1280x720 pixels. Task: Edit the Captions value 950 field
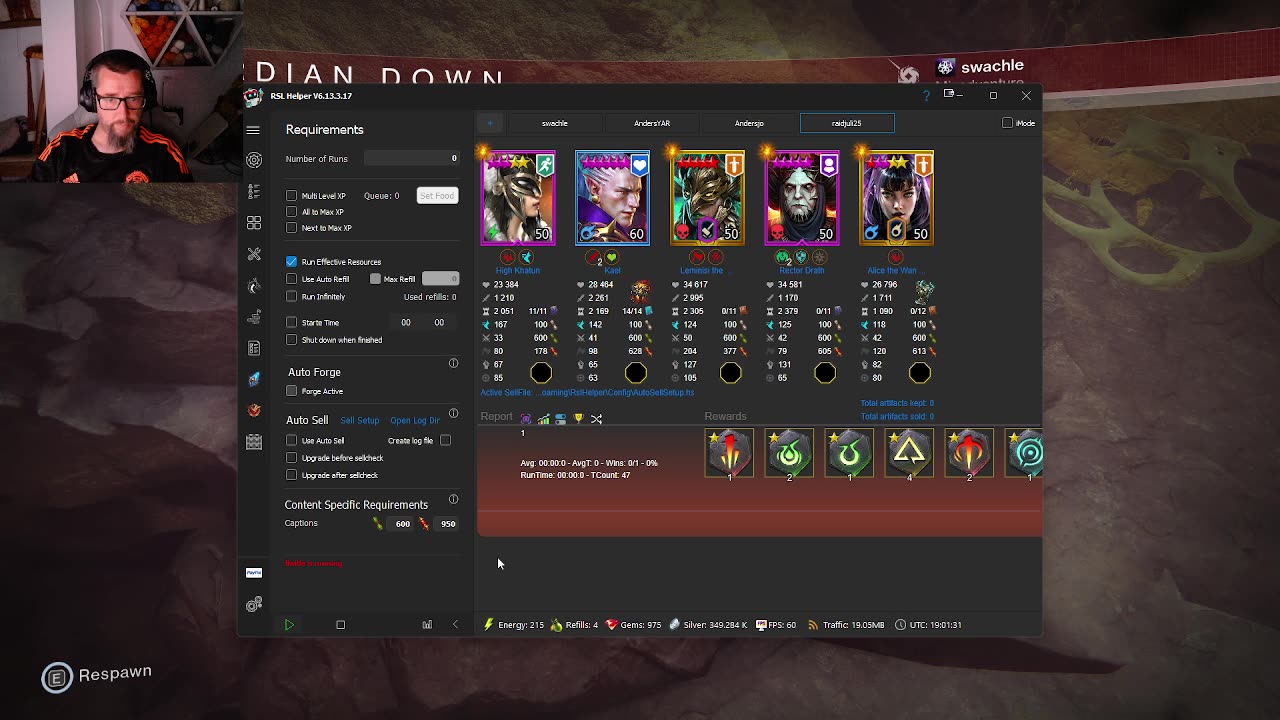click(448, 524)
